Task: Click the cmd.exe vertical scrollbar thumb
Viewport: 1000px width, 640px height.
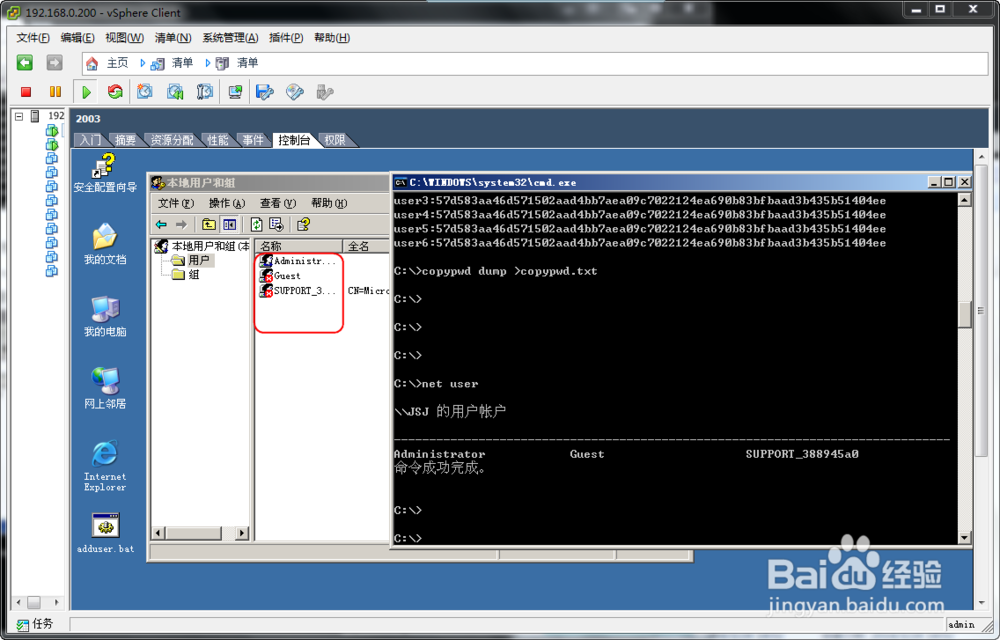Action: click(x=964, y=314)
